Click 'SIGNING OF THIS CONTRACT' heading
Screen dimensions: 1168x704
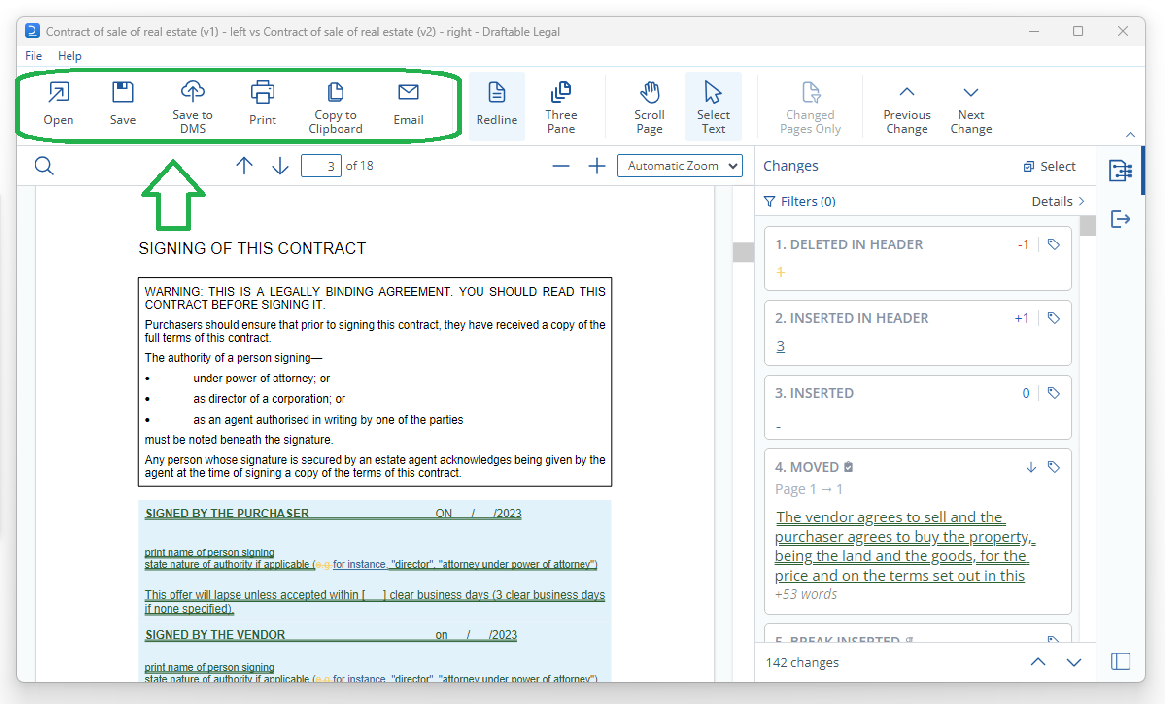coord(253,248)
